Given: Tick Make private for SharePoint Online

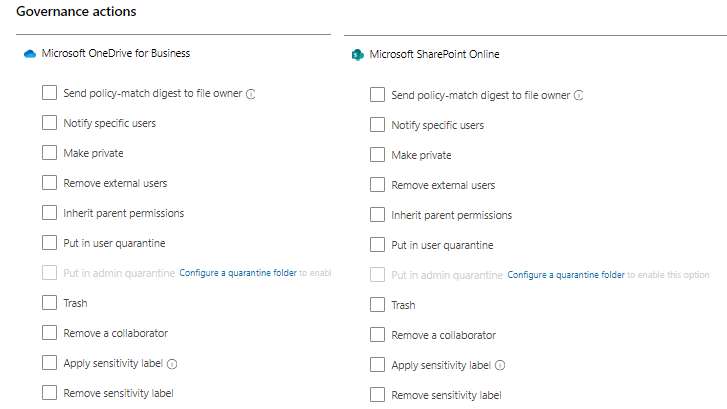Looking at the screenshot, I should pos(377,155).
